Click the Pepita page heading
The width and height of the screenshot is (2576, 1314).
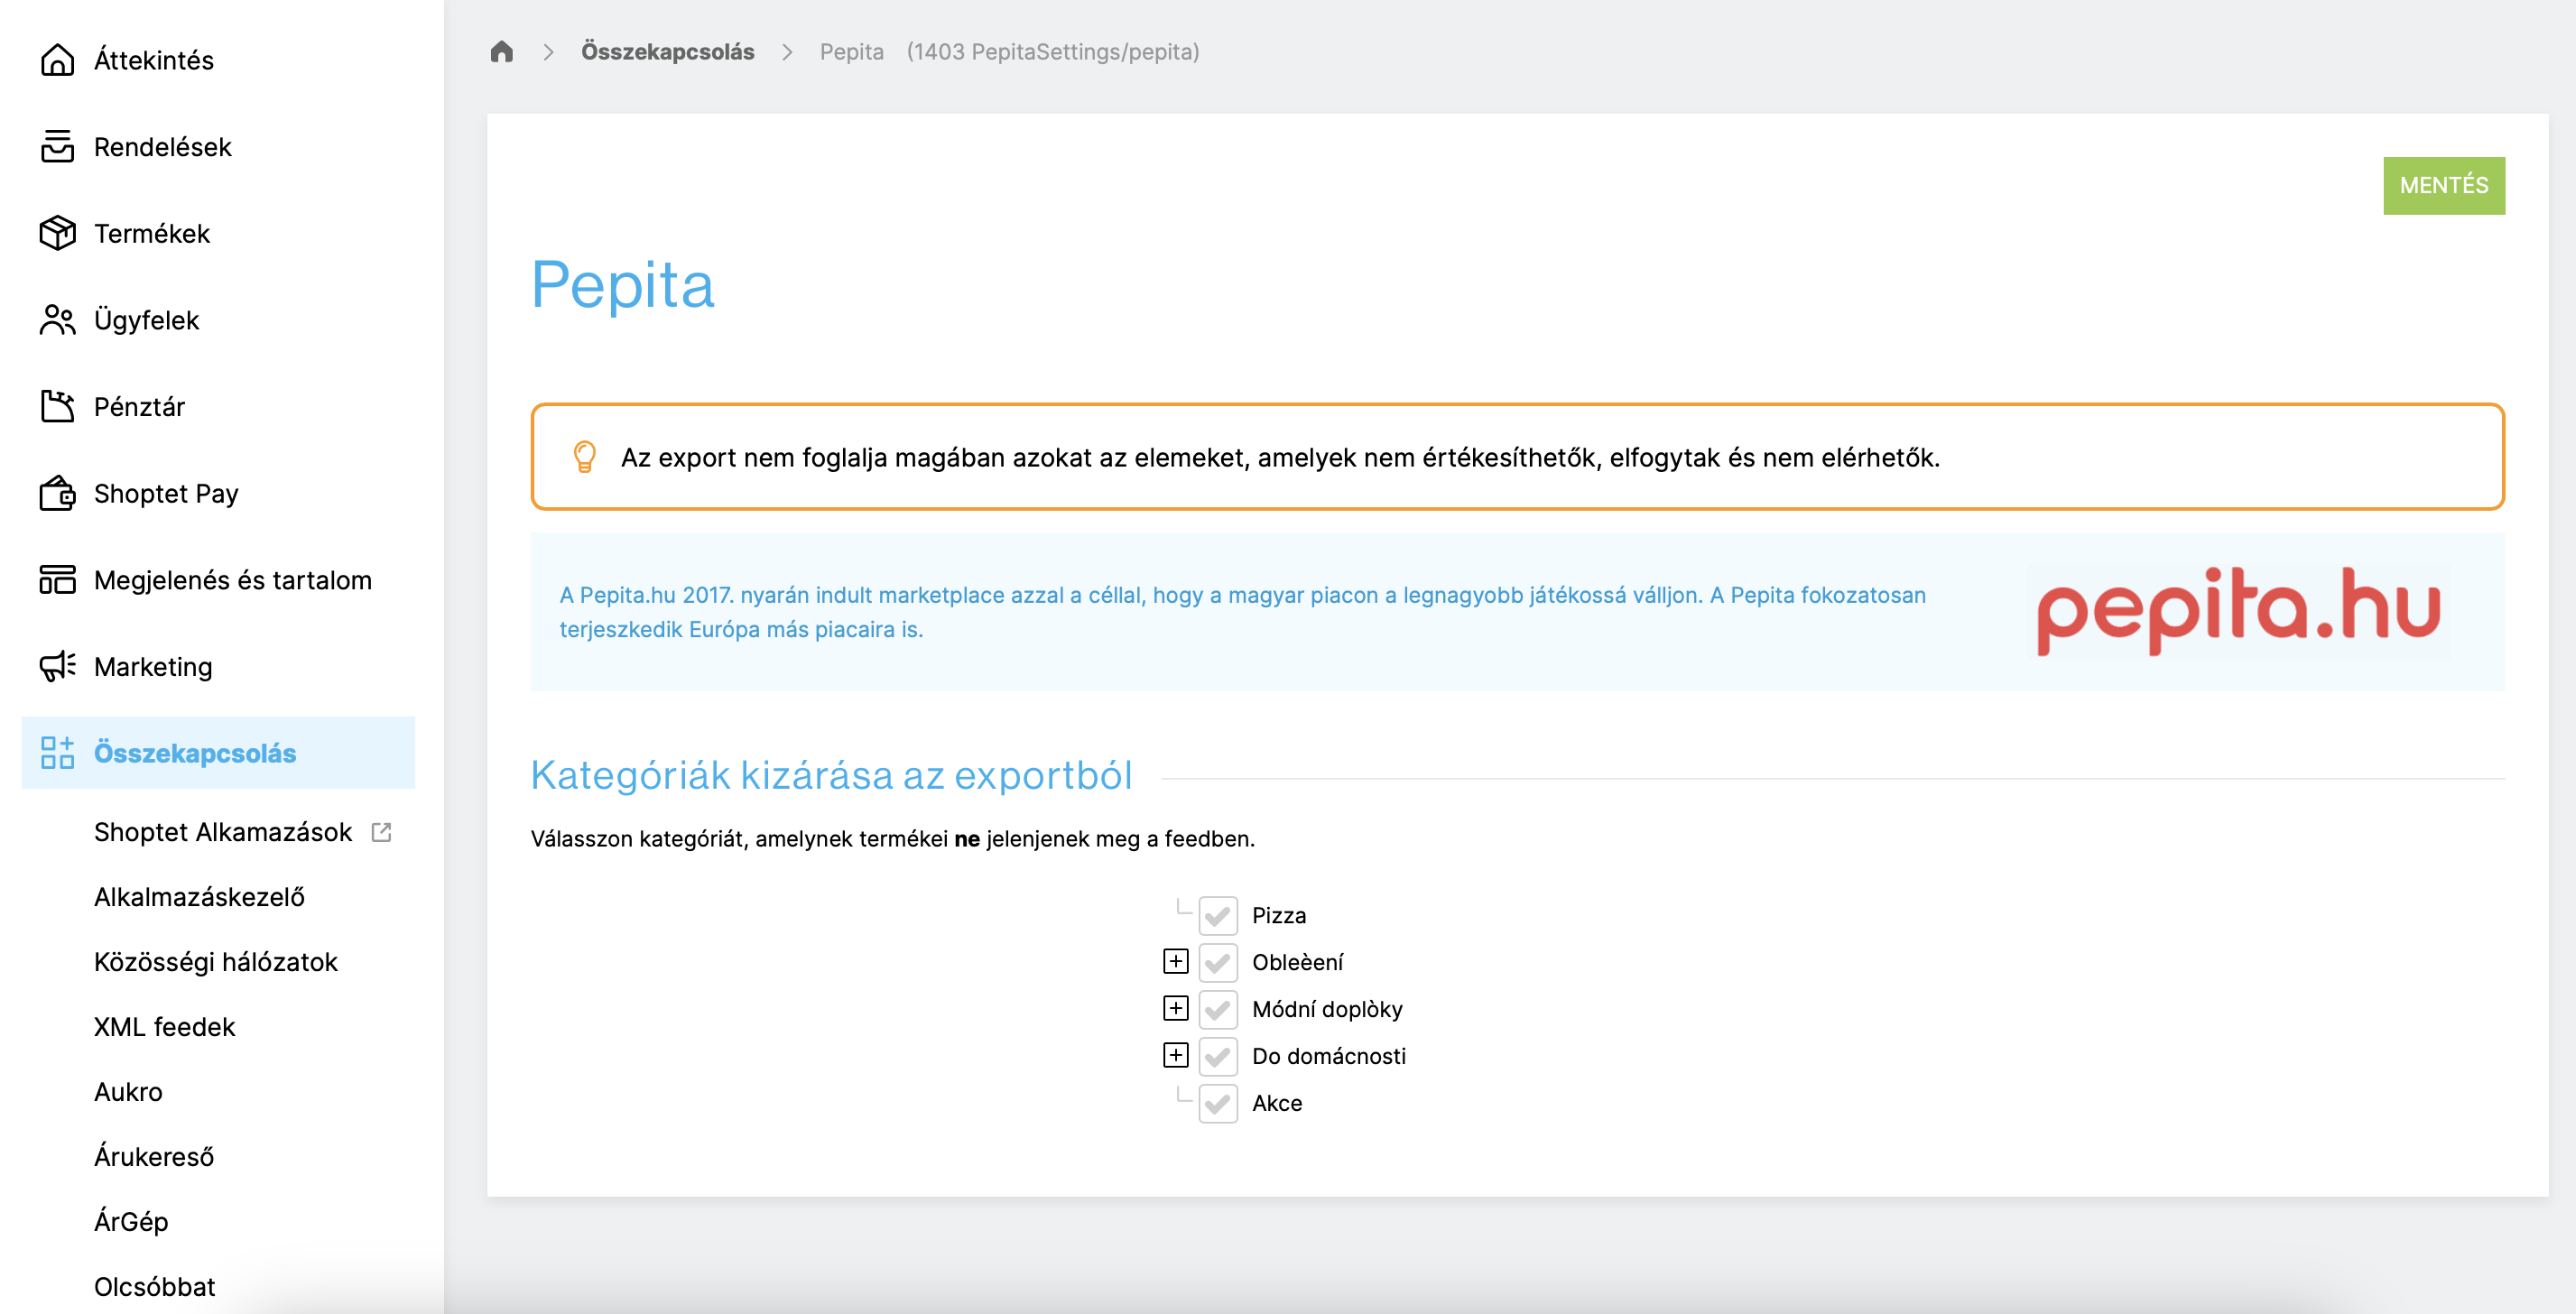[623, 285]
